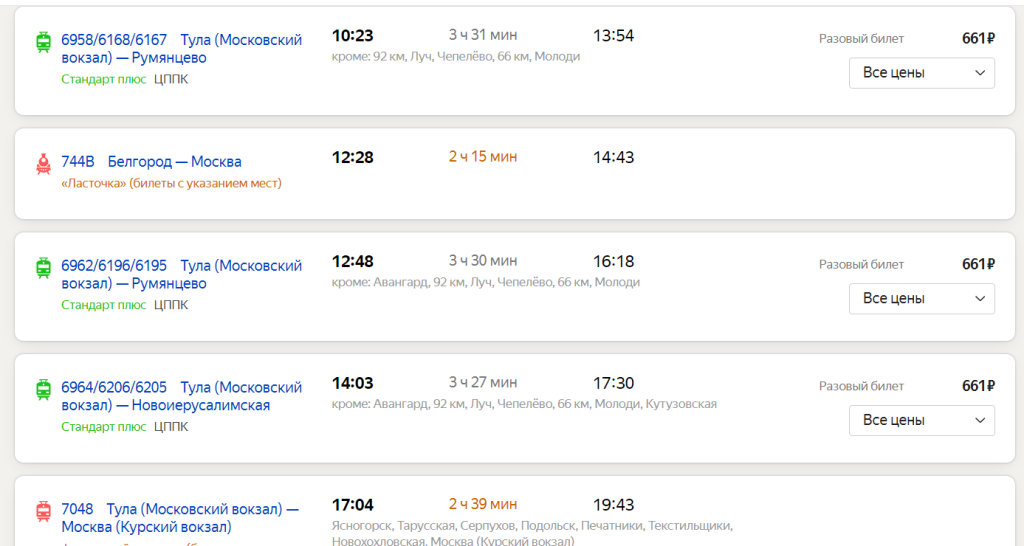The width and height of the screenshot is (1024, 546).
Task: Click 'Разовый билет' label for 10:23 train
Action: point(861,39)
